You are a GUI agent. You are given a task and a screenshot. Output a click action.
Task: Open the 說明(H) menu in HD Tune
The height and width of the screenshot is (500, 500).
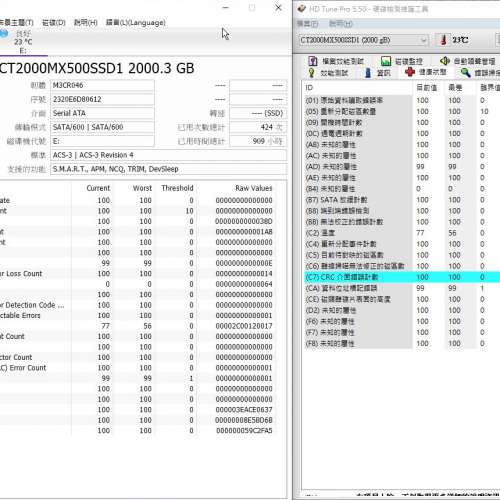tap(340, 24)
